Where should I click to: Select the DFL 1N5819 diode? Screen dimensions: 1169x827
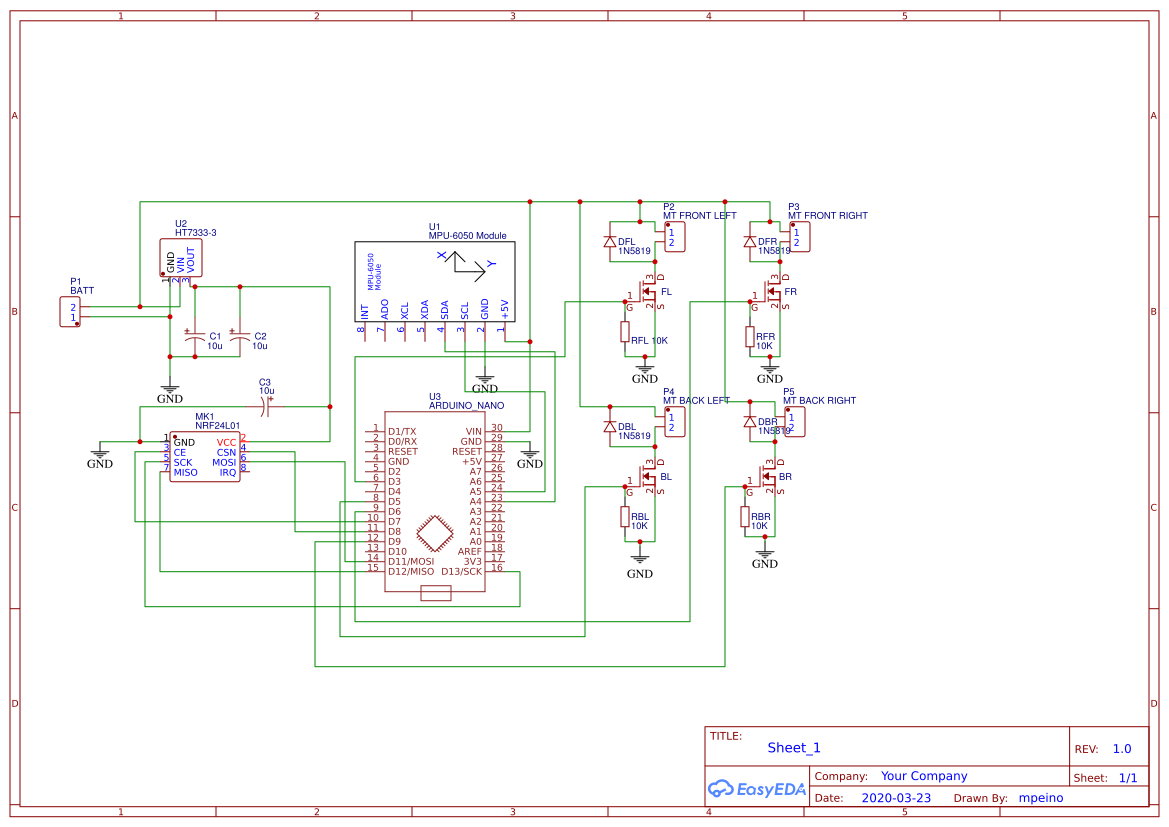610,242
